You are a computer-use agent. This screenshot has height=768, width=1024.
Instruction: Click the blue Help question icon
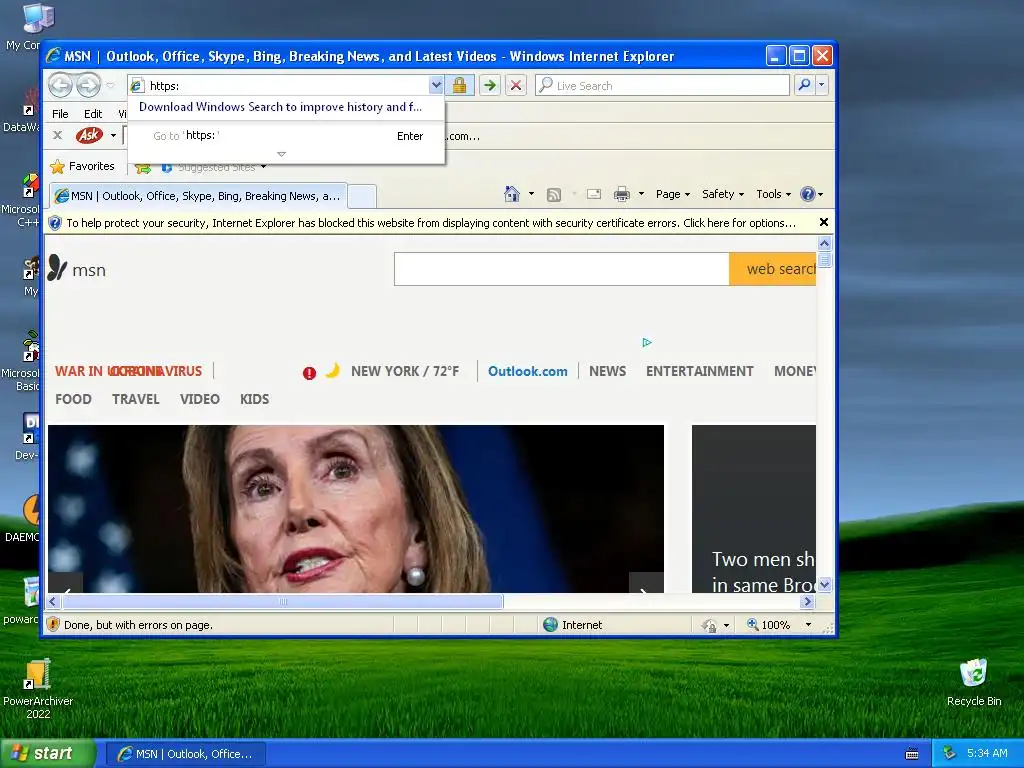808,194
